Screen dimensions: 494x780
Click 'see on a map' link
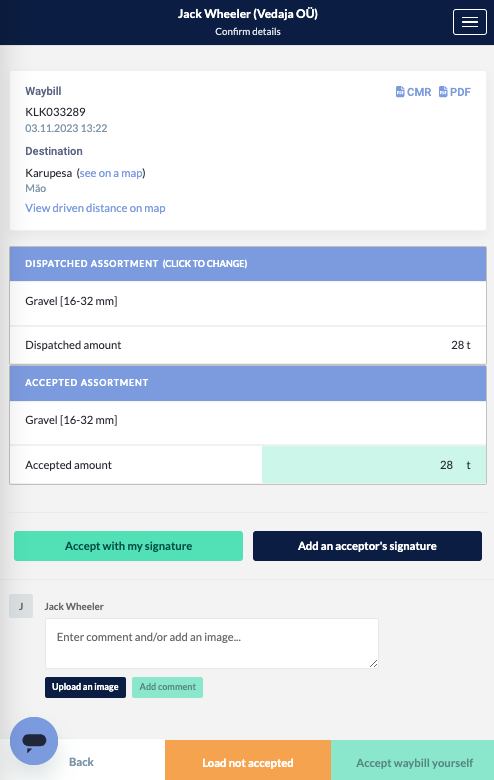[x=111, y=173]
